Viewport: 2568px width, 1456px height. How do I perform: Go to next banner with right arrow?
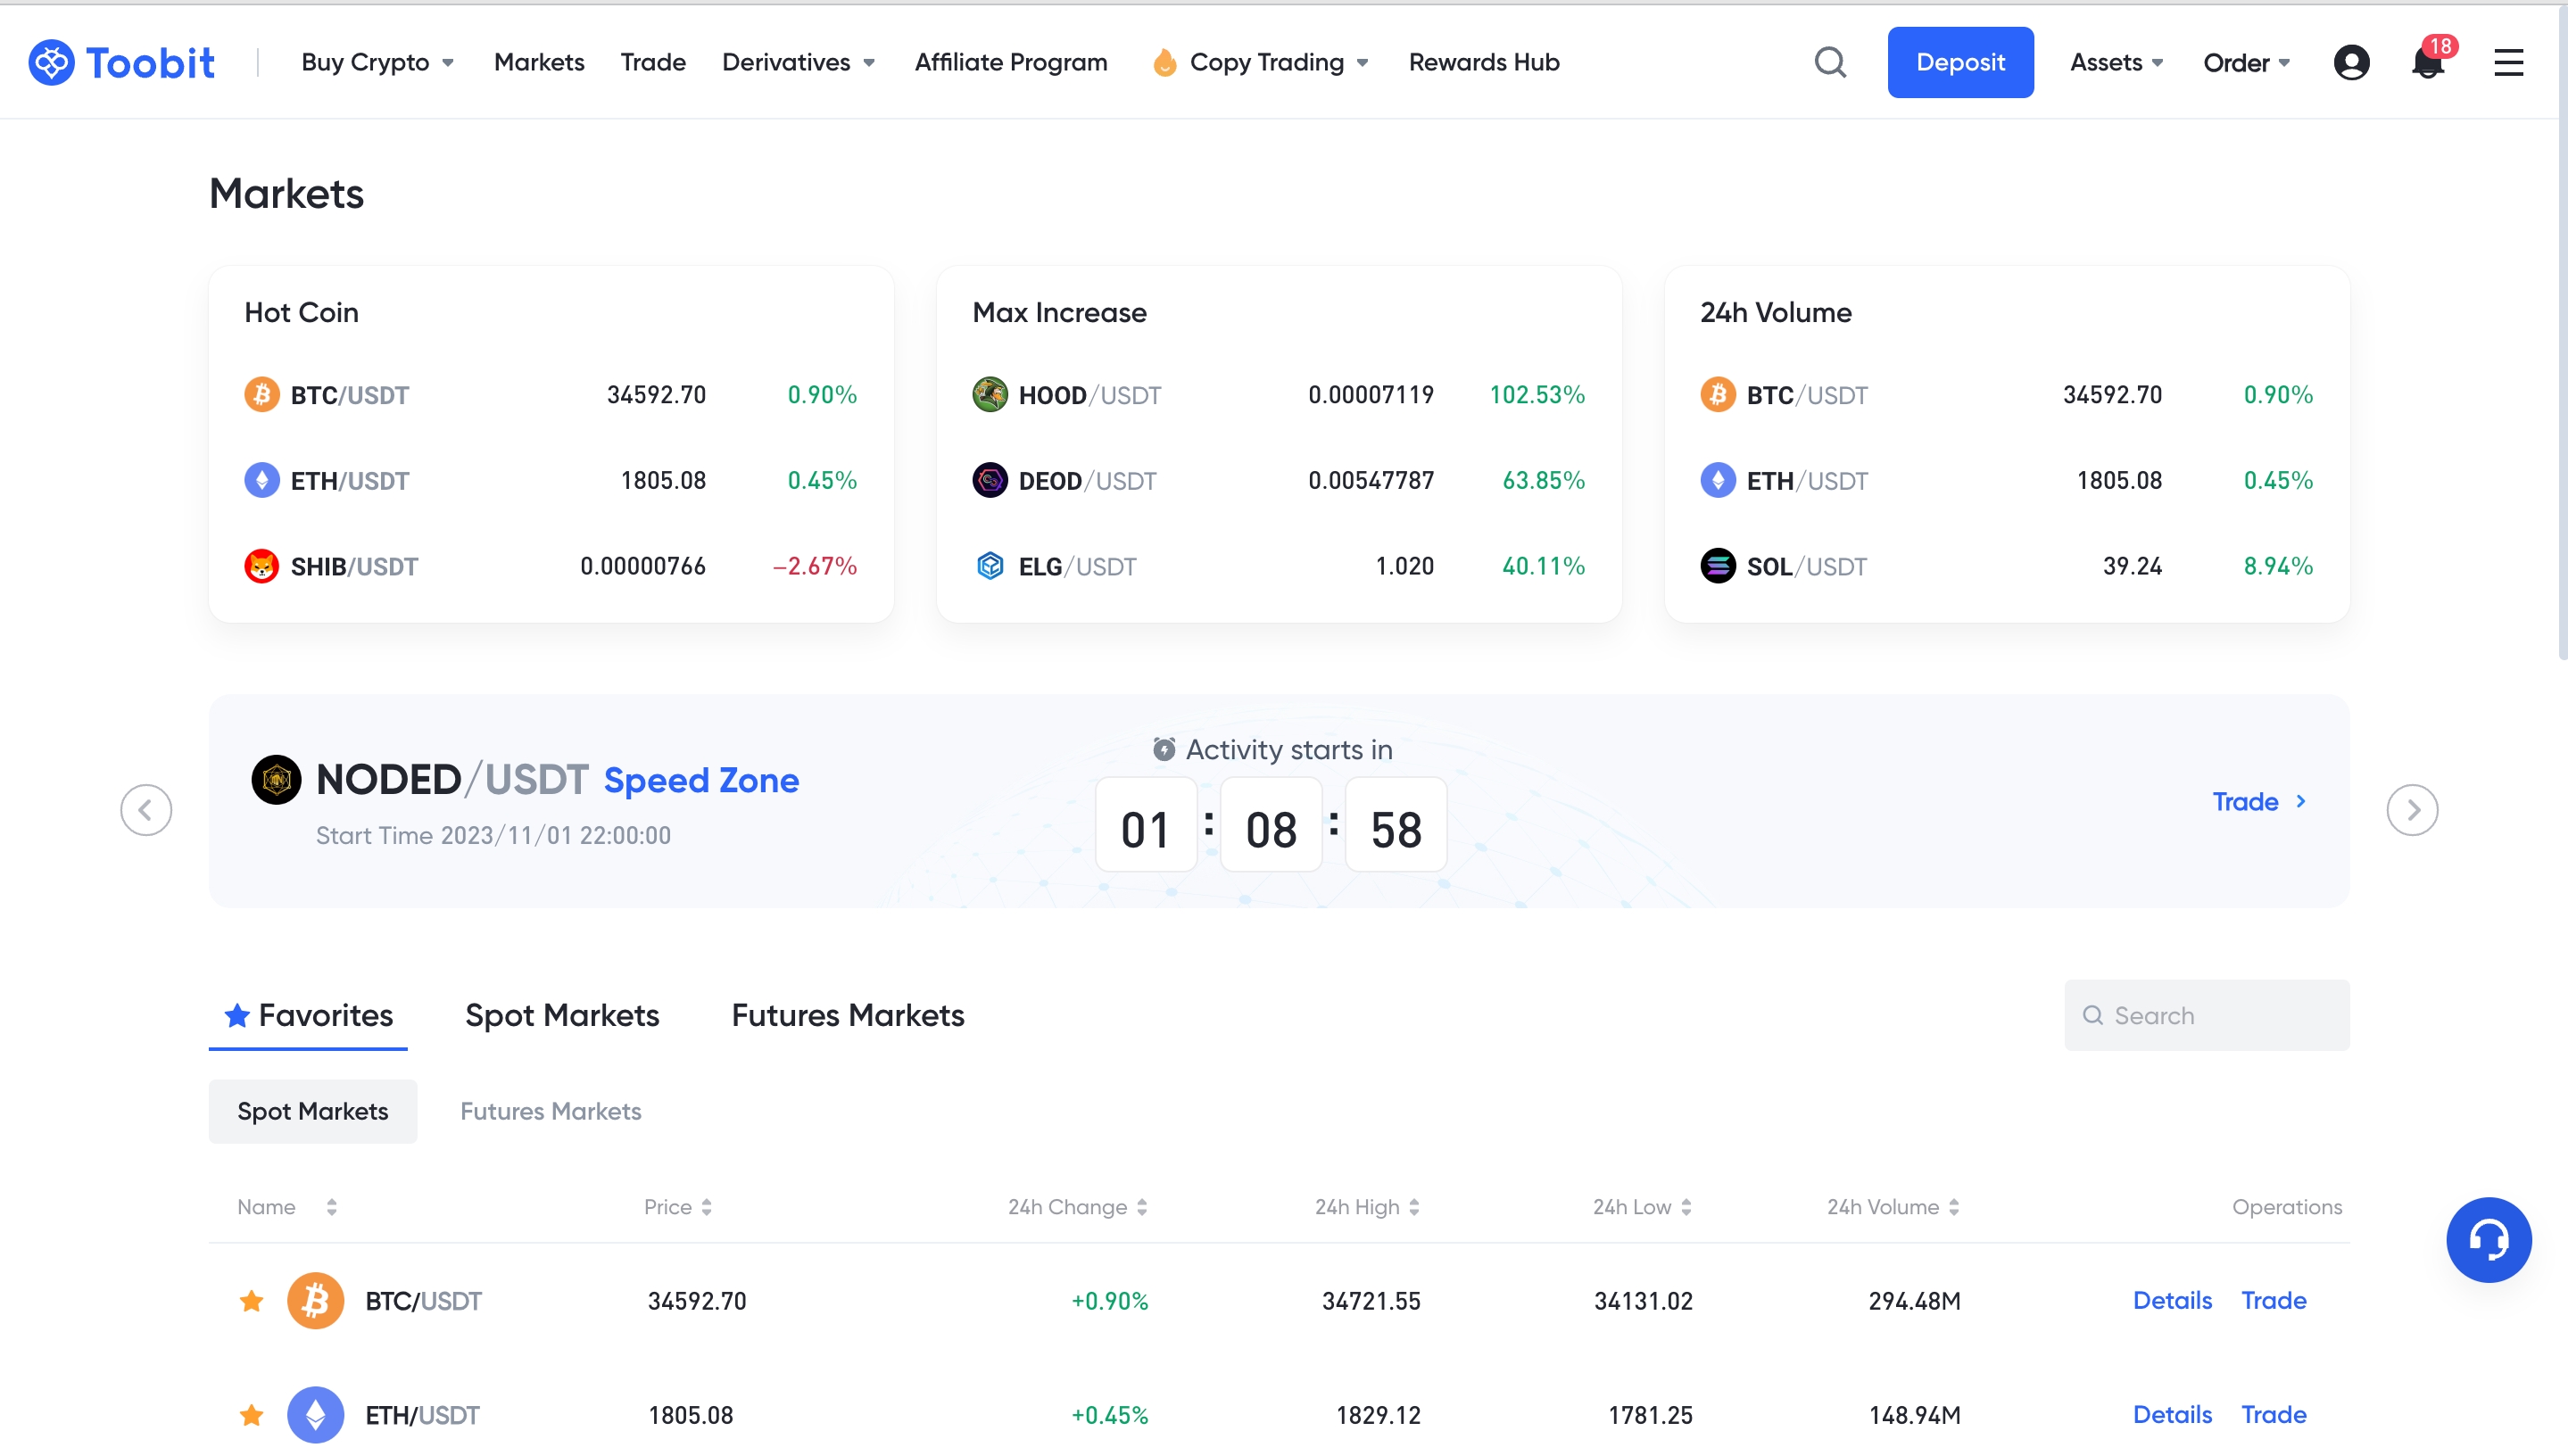(2412, 810)
